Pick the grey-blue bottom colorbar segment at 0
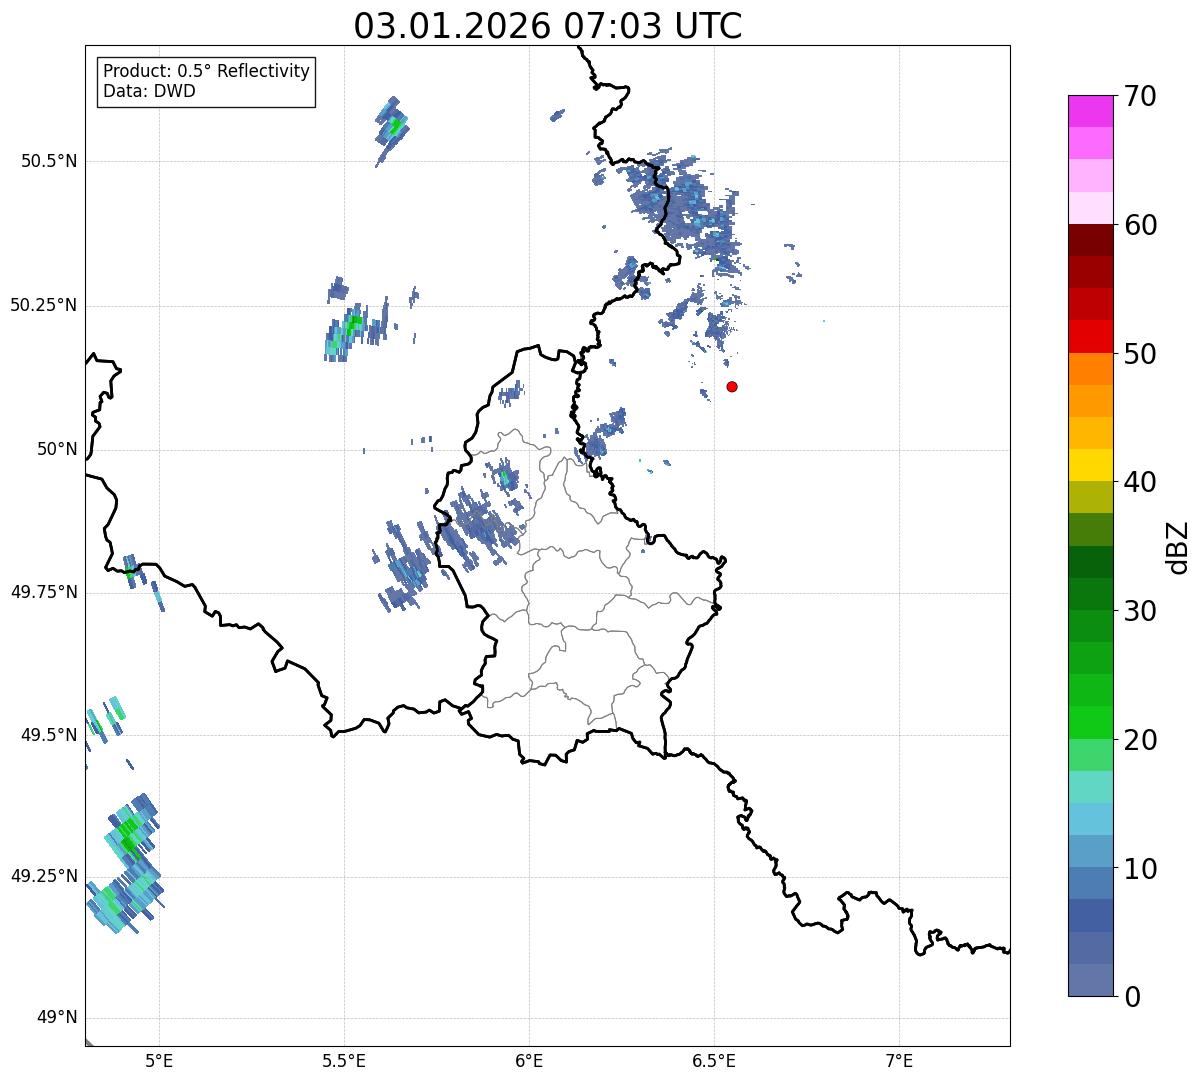This screenshot has width=1202, height=1081. [1090, 980]
